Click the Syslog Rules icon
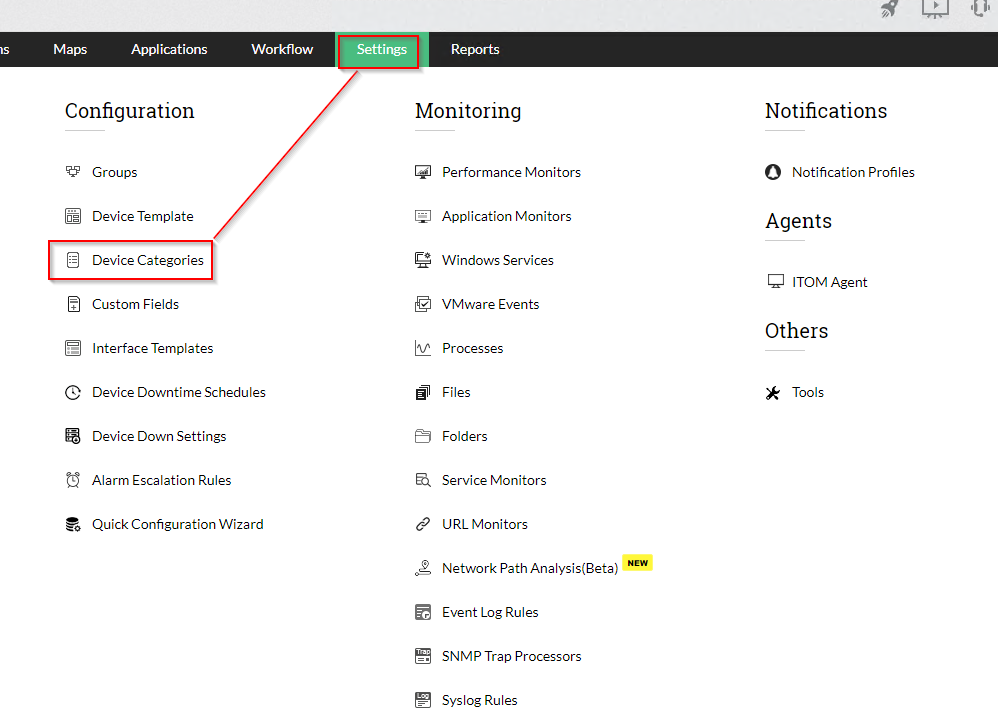The height and width of the screenshot is (719, 998). 423,700
